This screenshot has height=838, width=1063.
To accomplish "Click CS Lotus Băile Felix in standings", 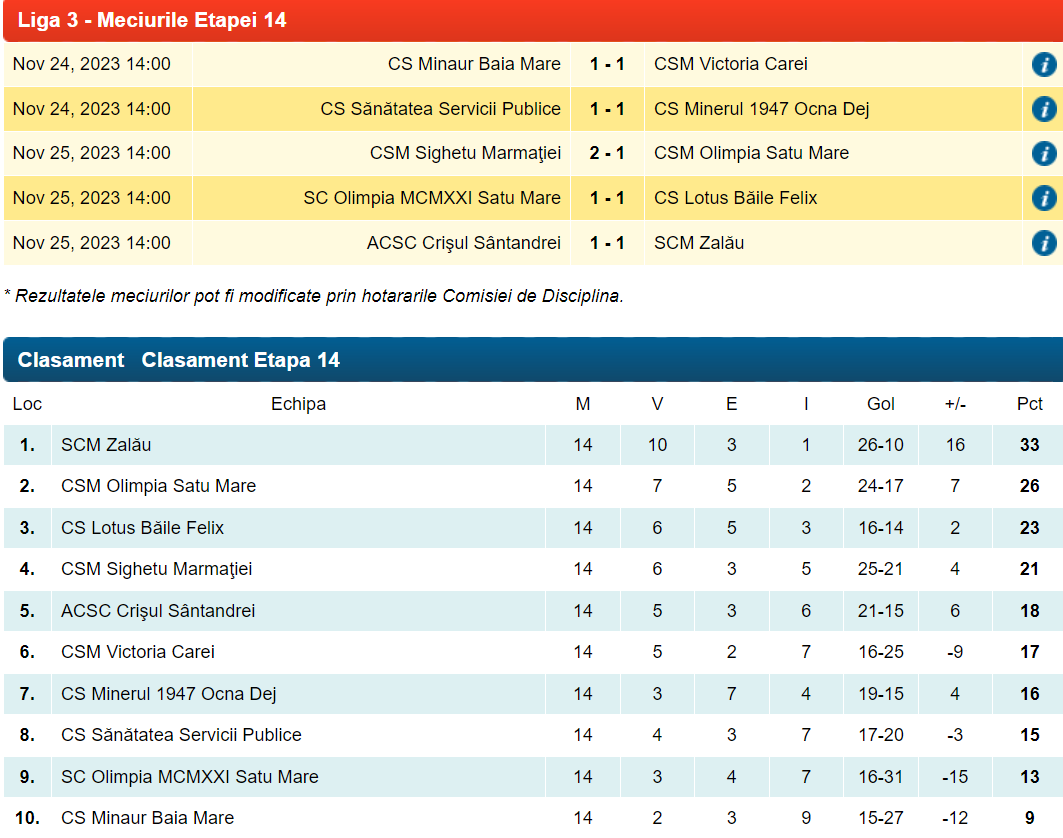I will [x=142, y=528].
